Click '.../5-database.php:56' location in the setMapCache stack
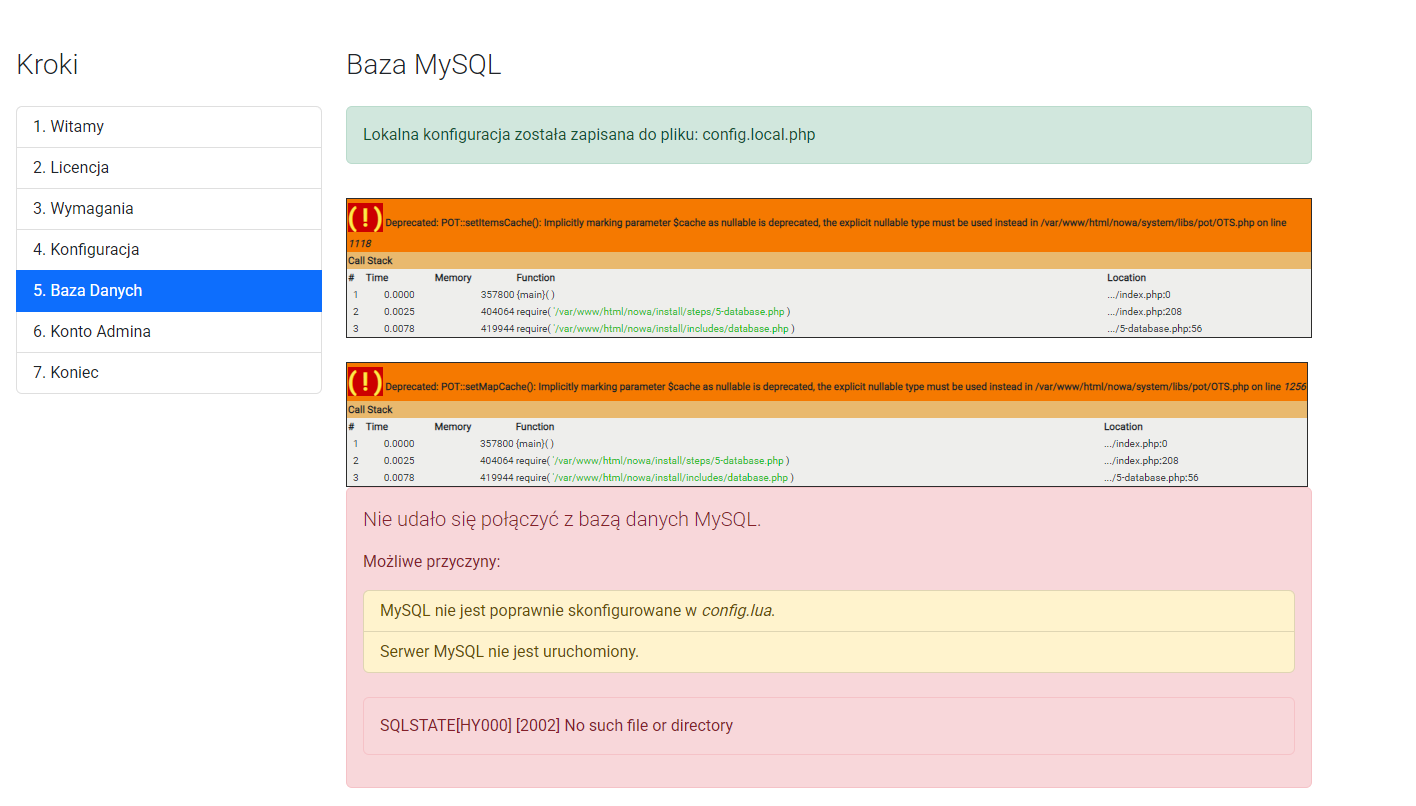The width and height of the screenshot is (1416, 806). (1151, 478)
